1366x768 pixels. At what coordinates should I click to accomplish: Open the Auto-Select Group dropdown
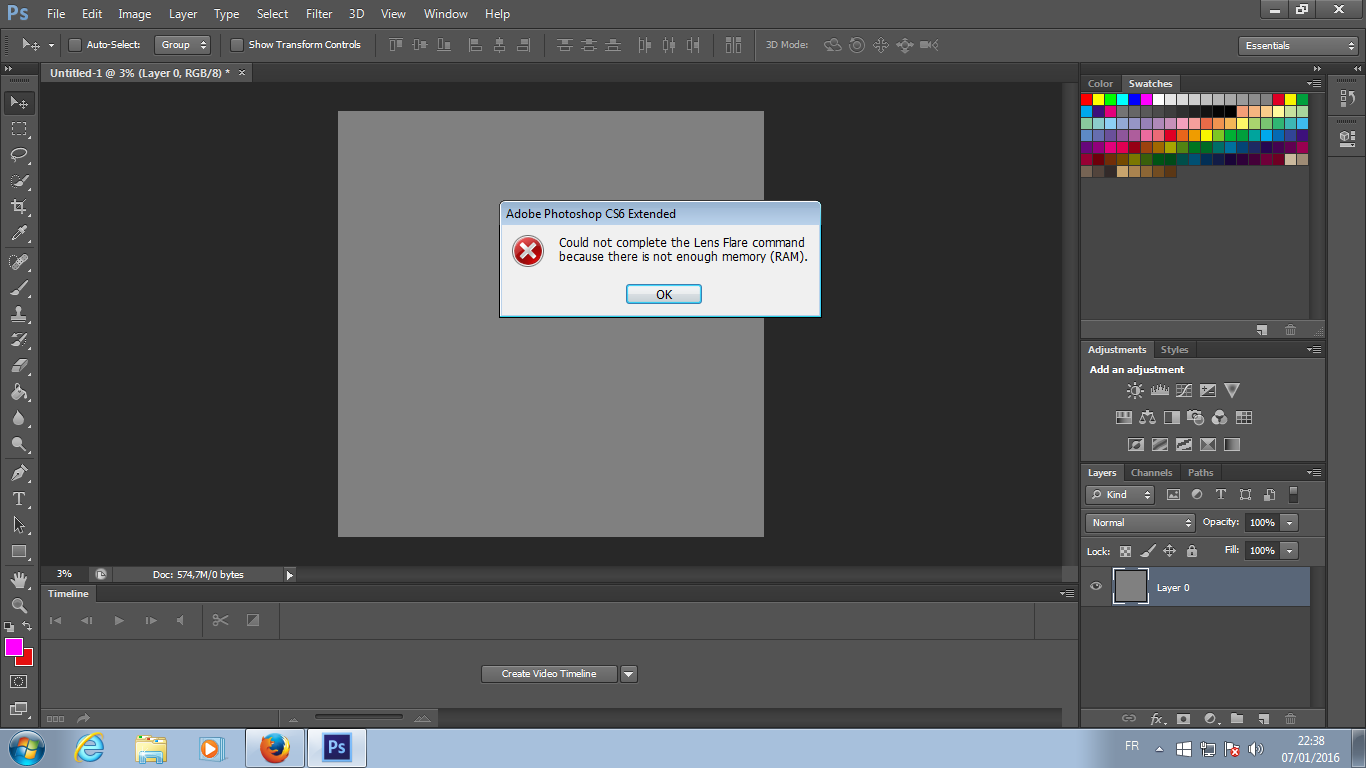183,45
